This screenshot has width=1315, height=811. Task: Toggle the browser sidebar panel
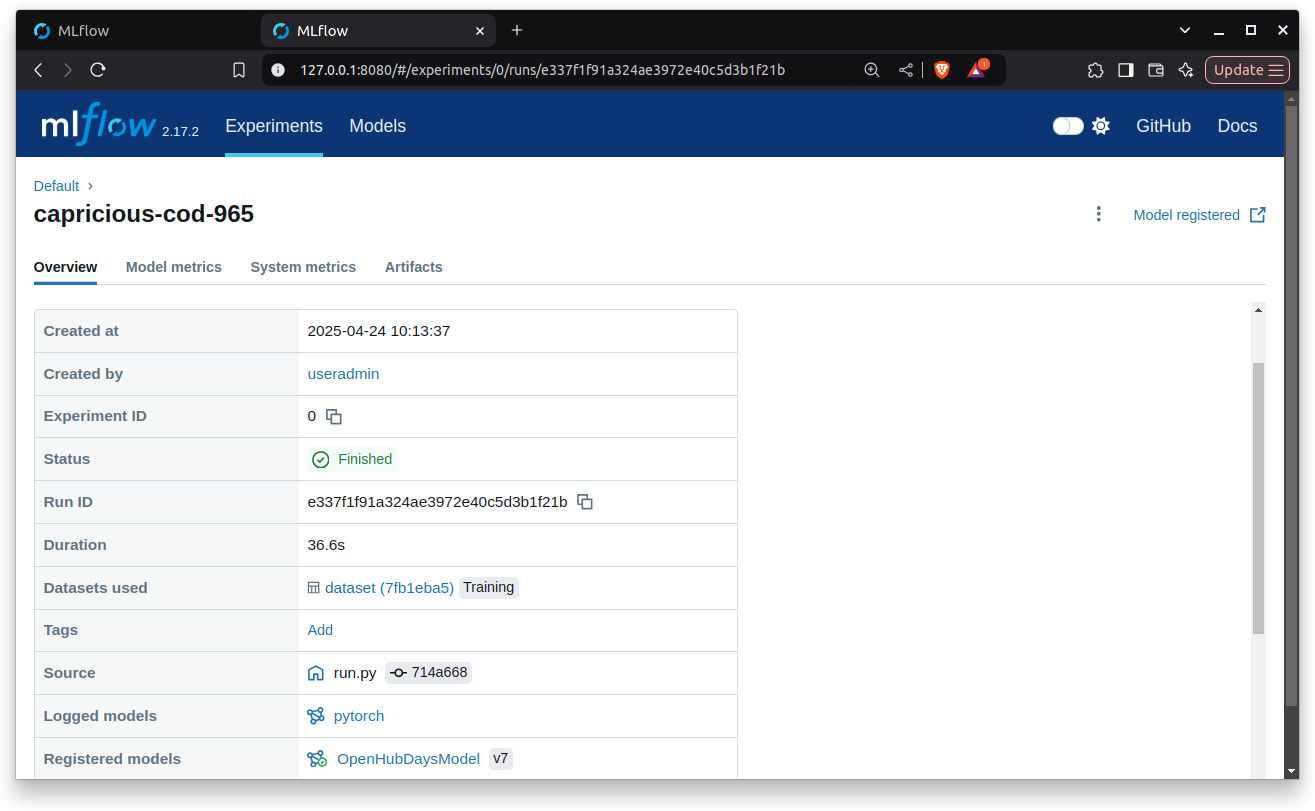click(x=1126, y=70)
